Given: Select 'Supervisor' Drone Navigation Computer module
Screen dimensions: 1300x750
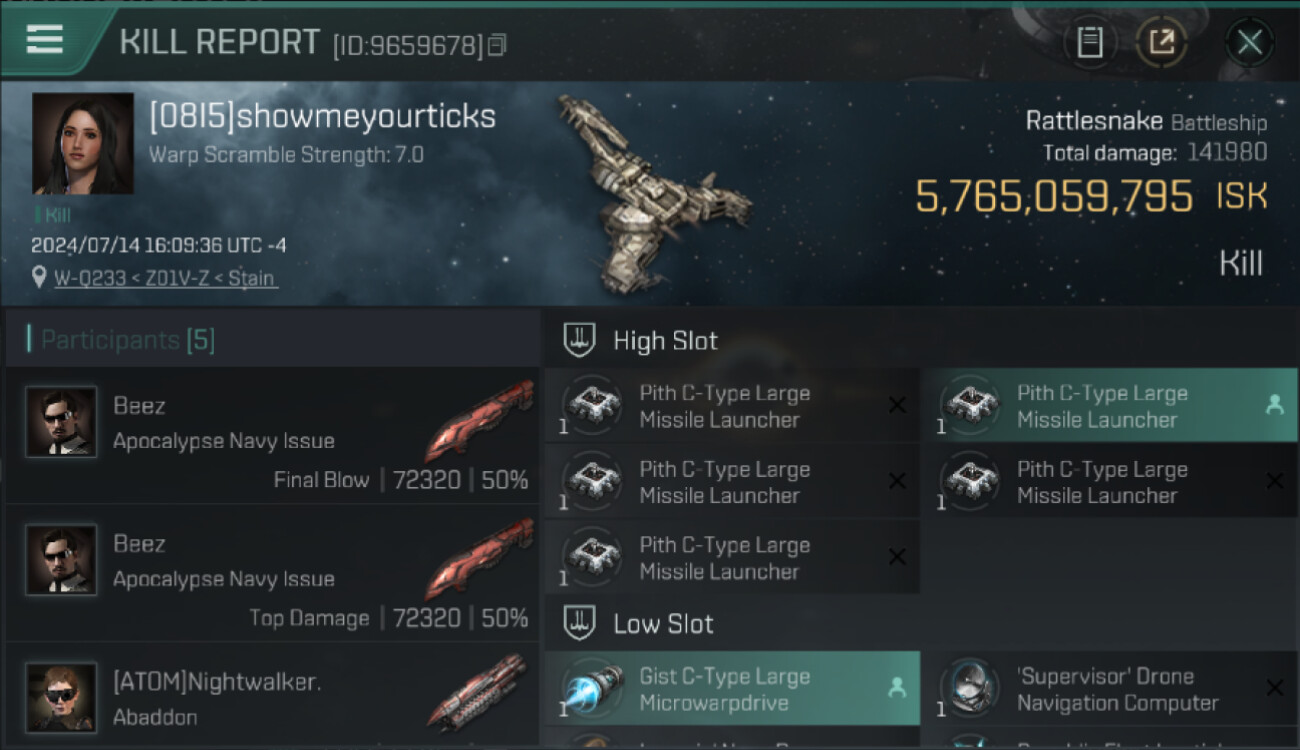Looking at the screenshot, I should (1109, 689).
